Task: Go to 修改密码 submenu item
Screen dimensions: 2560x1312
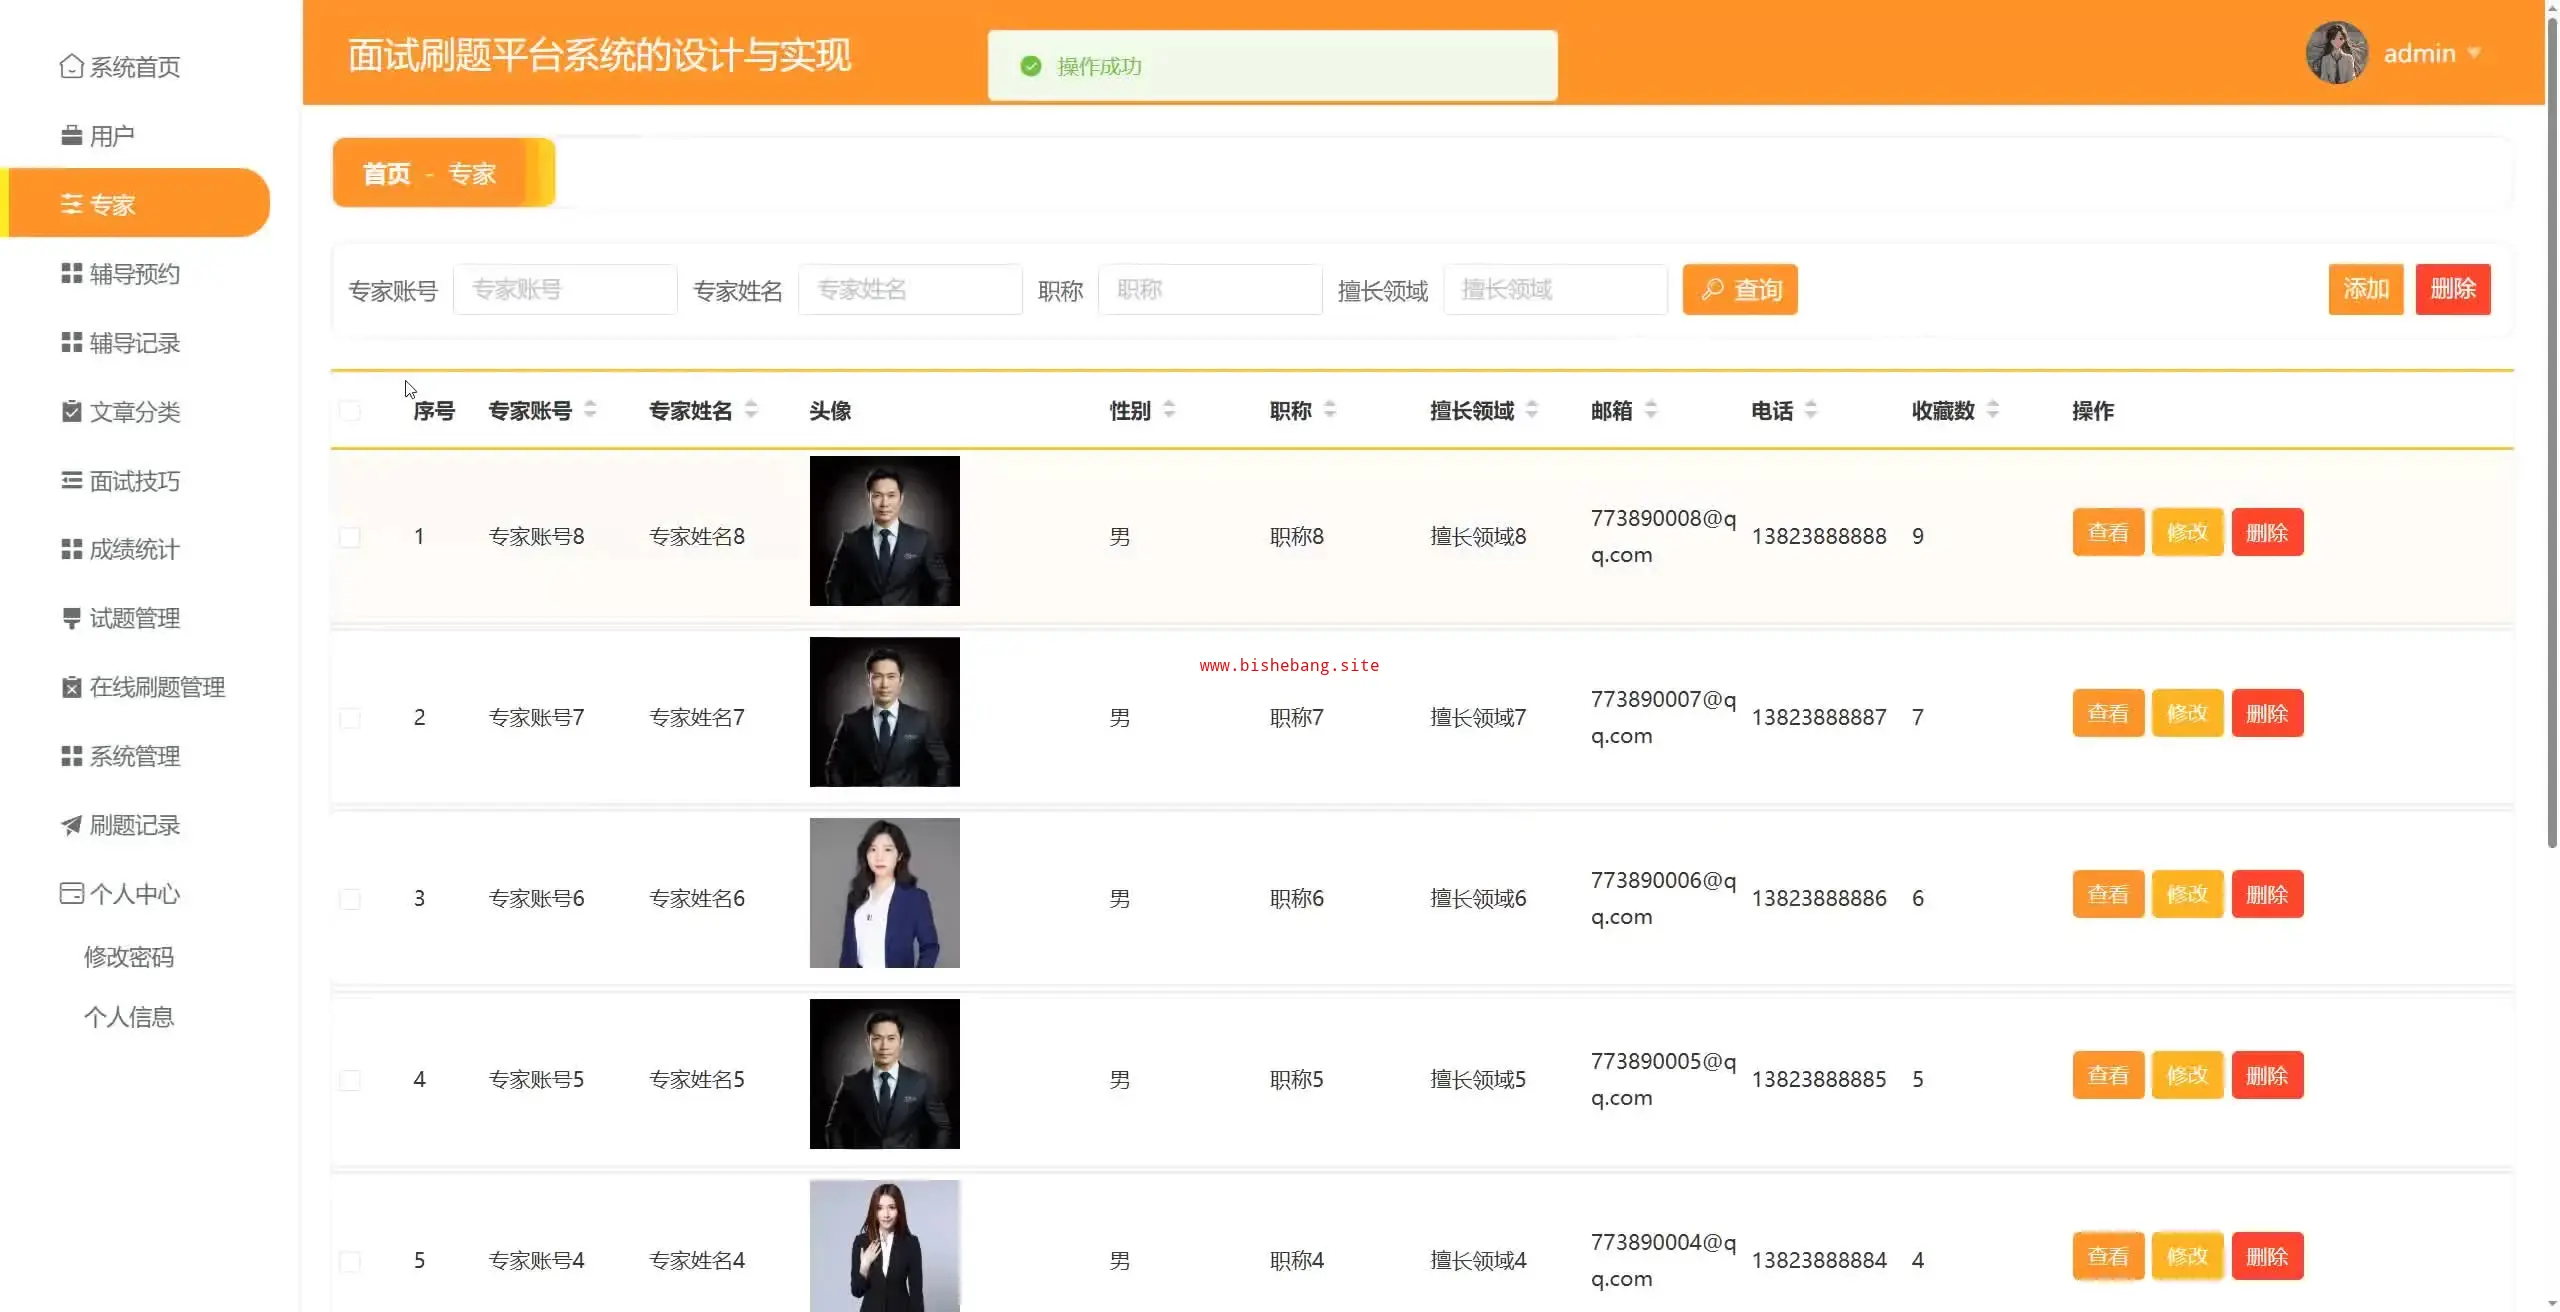Action: coord(129,957)
